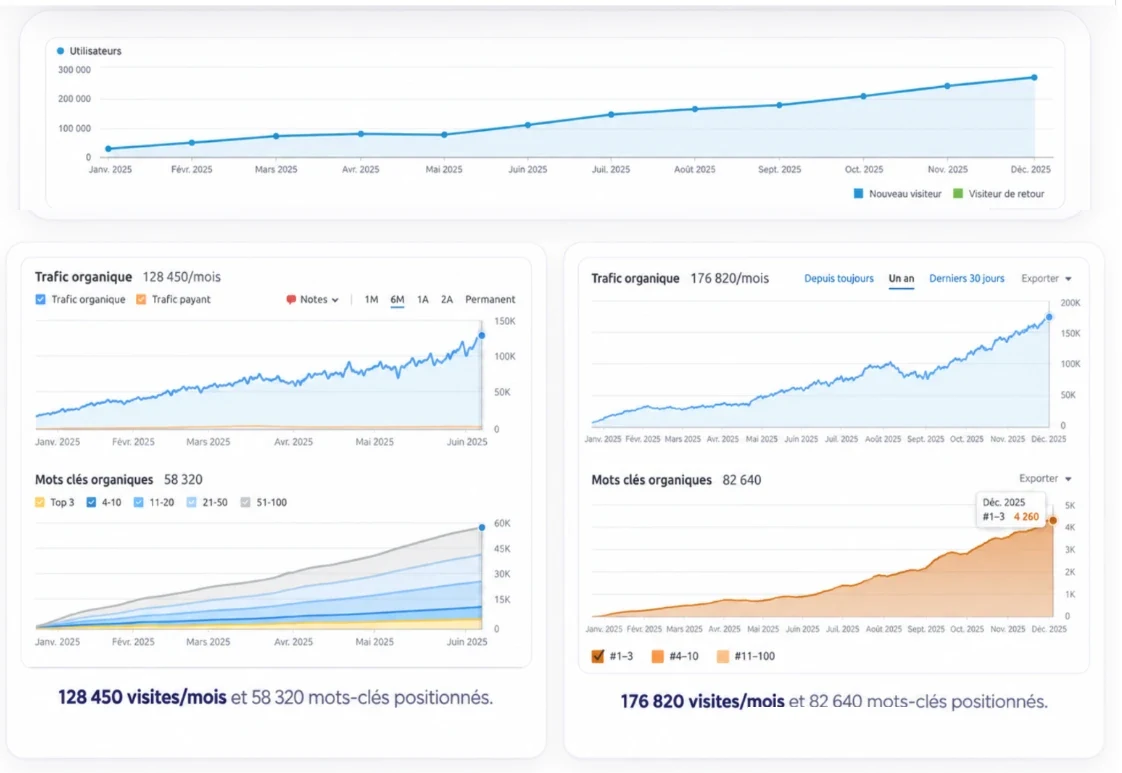Select the 1A time range
The width and height of the screenshot is (1122, 773).
[x=423, y=299]
